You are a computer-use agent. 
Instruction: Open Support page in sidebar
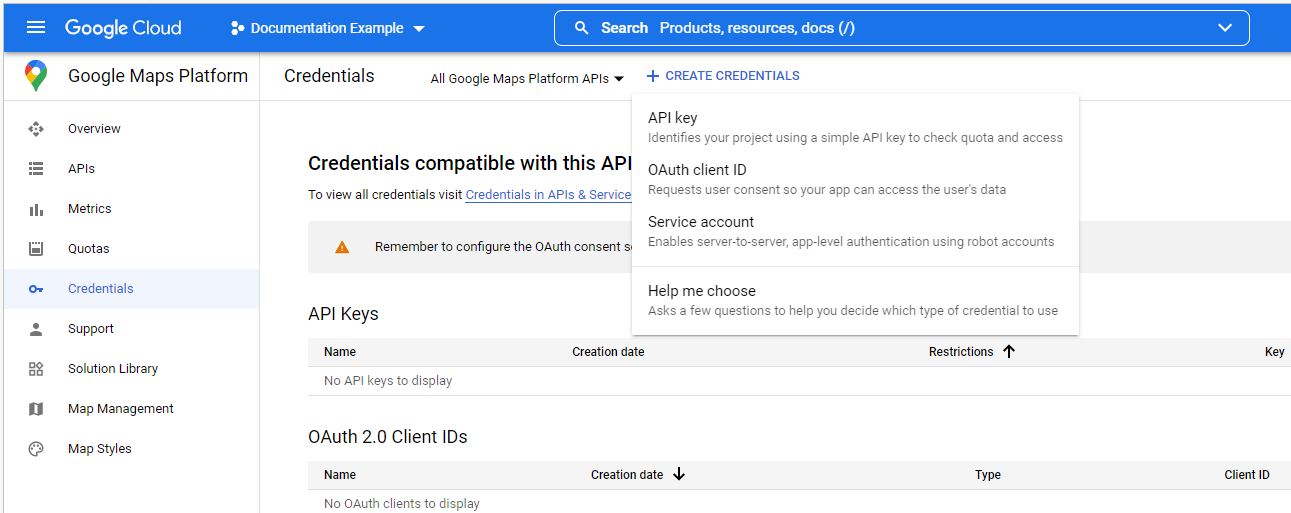click(131, 329)
